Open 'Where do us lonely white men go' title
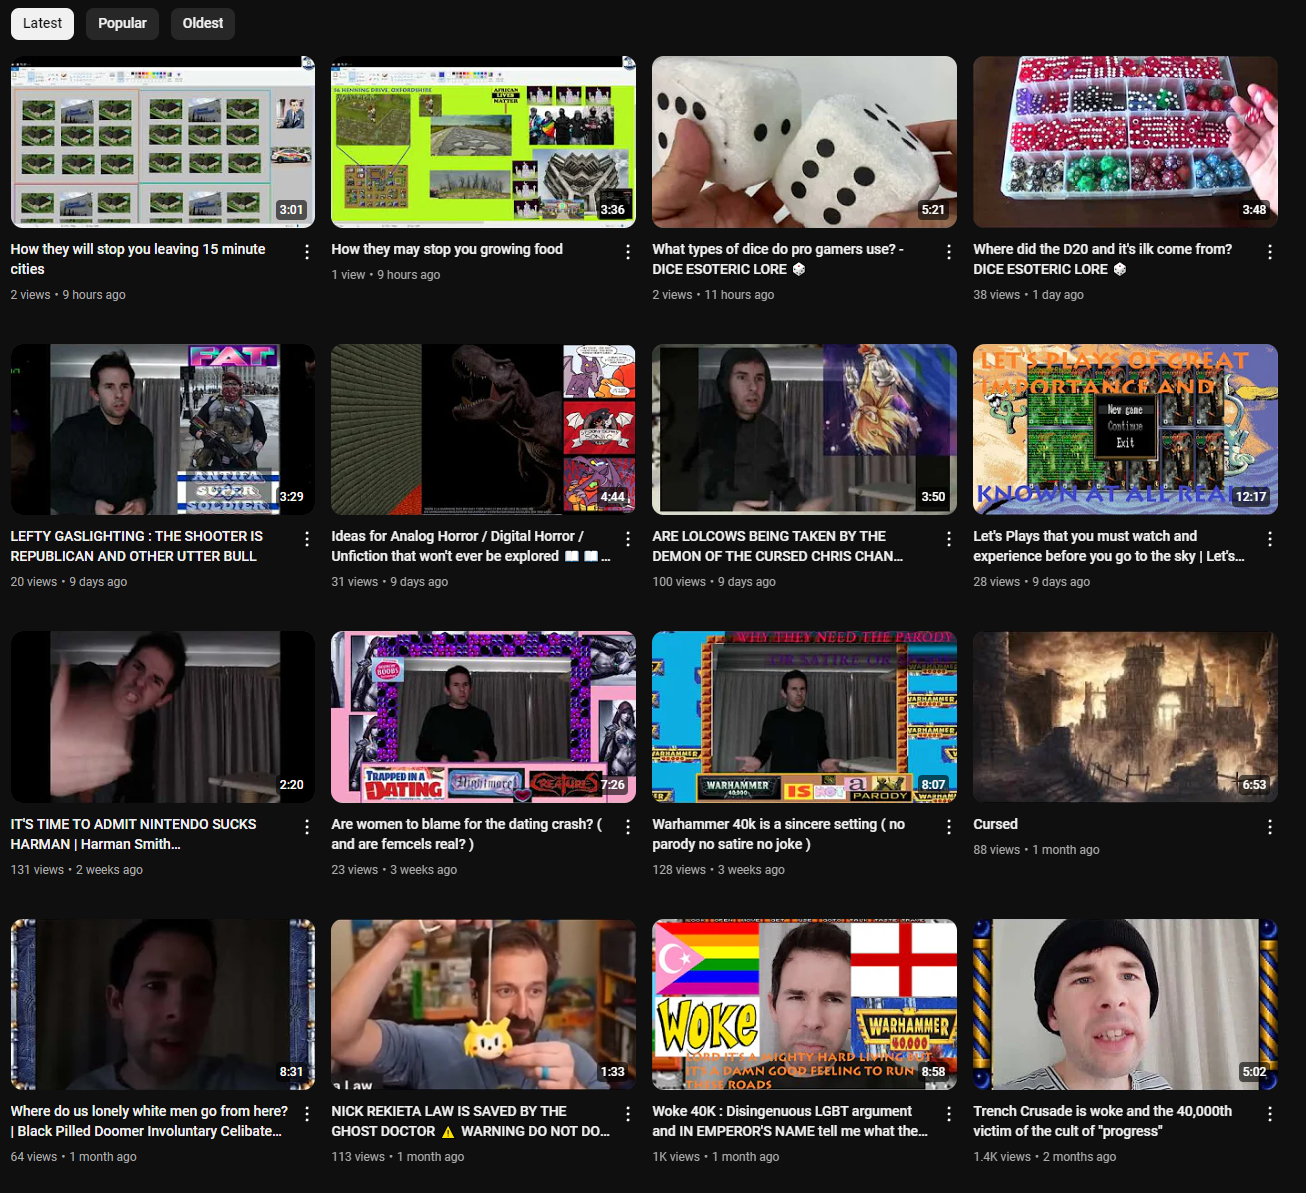Viewport: 1306px width, 1193px height. pos(149,1111)
